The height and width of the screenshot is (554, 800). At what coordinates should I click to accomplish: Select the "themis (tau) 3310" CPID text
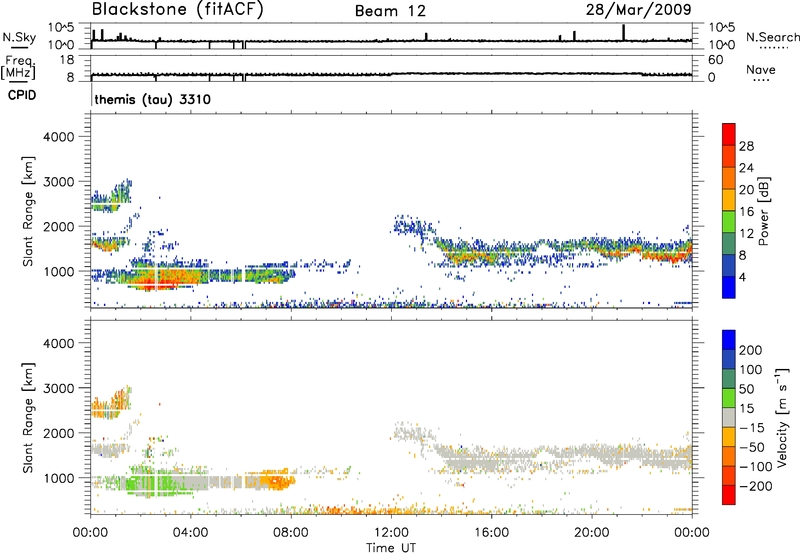point(153,99)
